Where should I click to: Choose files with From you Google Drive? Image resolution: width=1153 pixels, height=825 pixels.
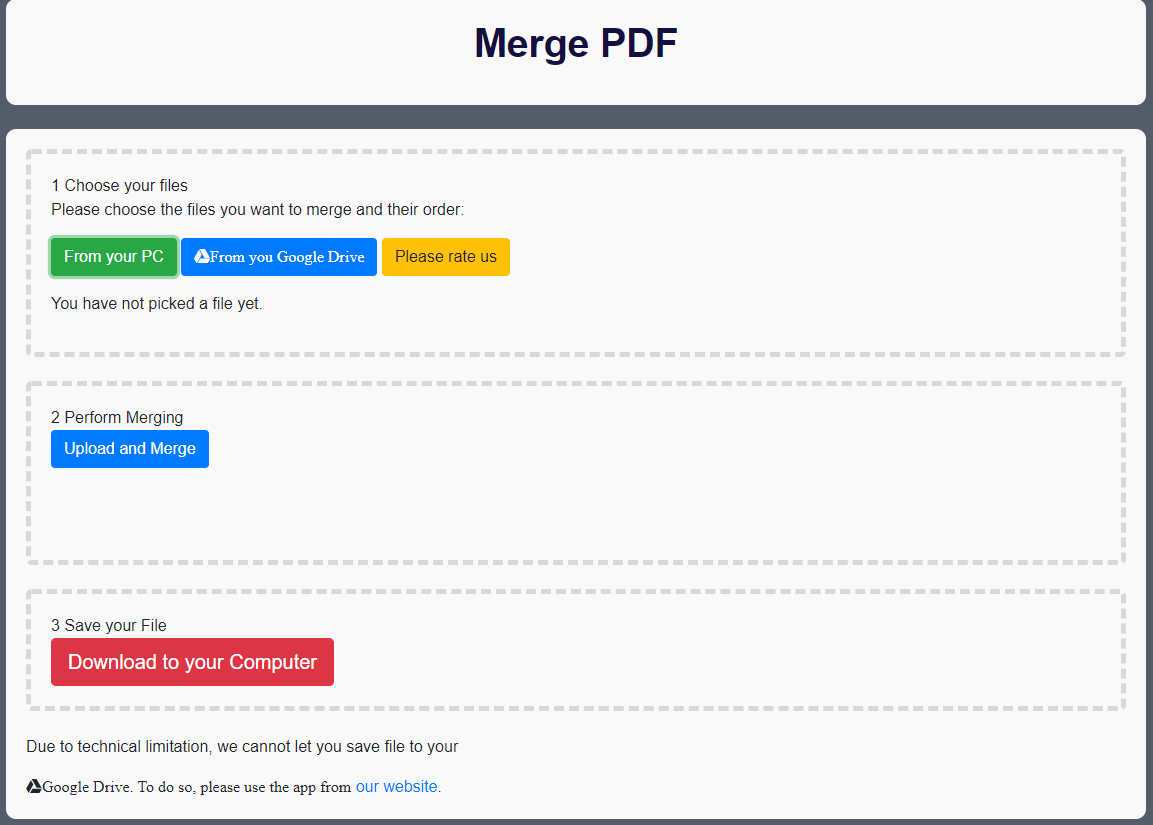point(287,257)
